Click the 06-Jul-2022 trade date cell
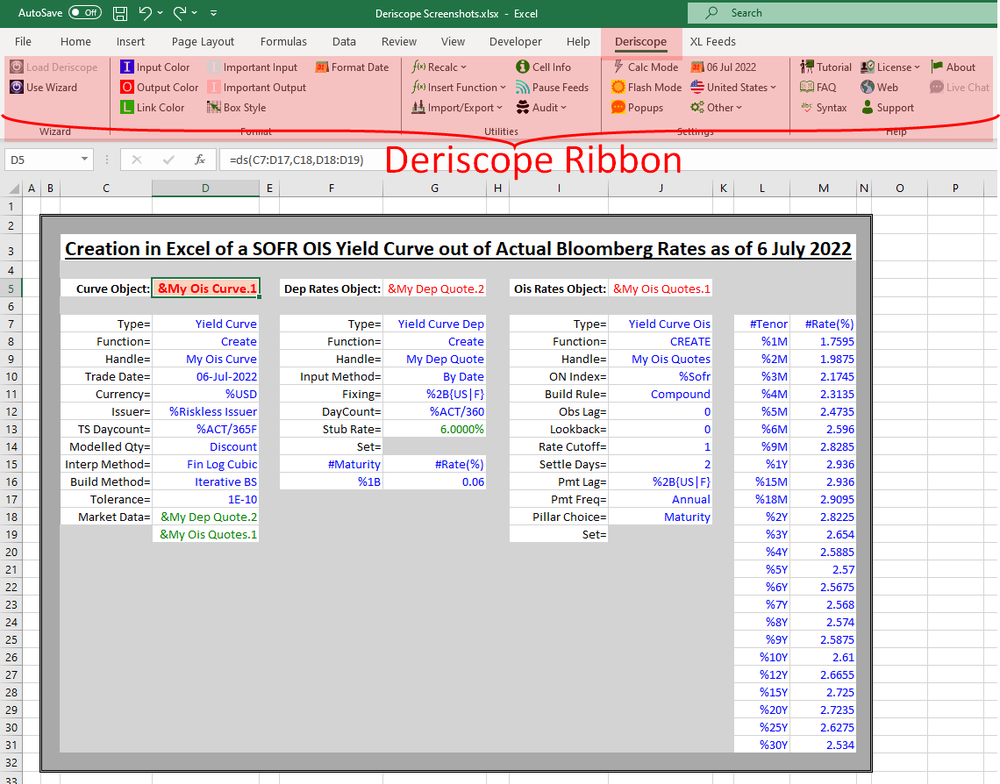This screenshot has width=1000, height=784. (x=205, y=376)
